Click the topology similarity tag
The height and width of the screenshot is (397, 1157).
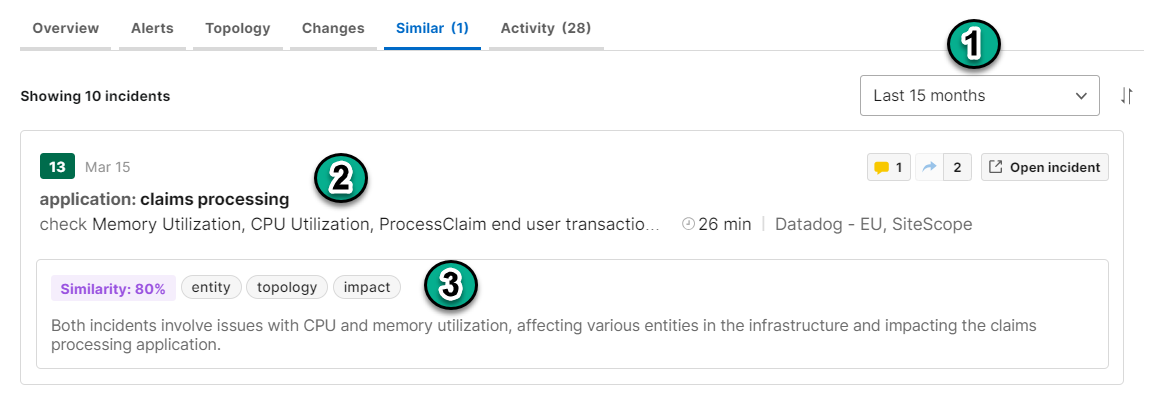point(287,287)
